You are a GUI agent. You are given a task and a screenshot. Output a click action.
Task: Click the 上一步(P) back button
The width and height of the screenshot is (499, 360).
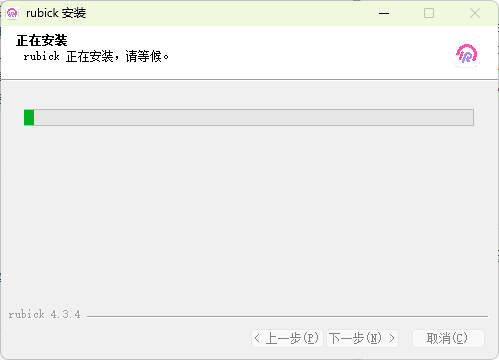click(x=286, y=338)
